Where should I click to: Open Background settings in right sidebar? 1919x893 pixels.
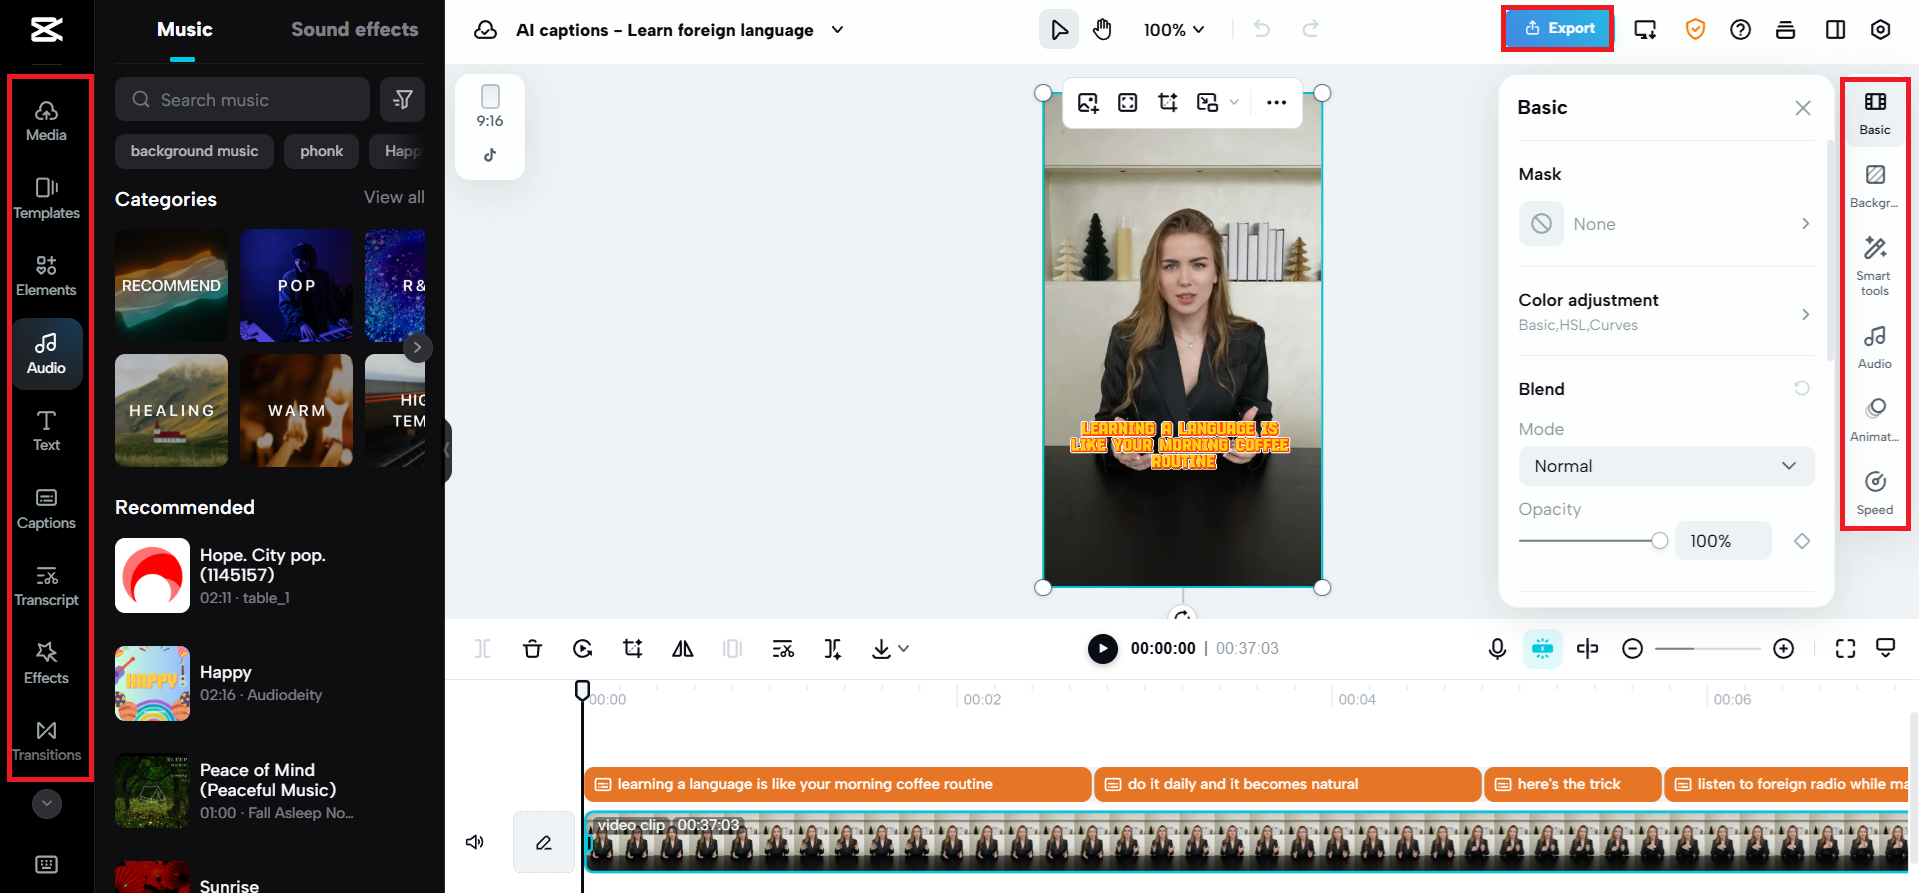click(x=1875, y=186)
